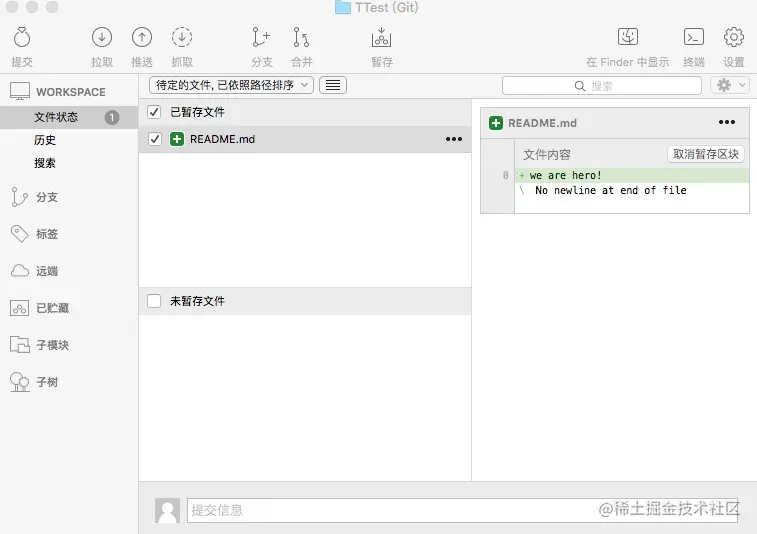Click the line number 0 in diff gutter

point(505,175)
